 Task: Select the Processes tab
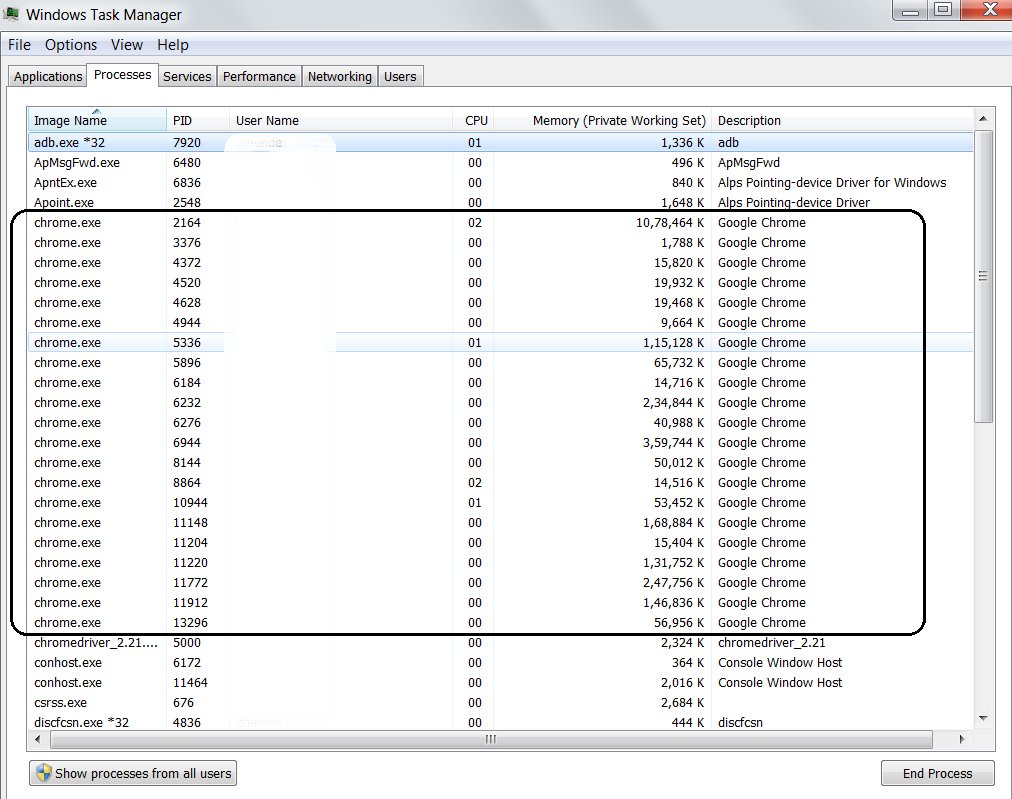tap(123, 75)
